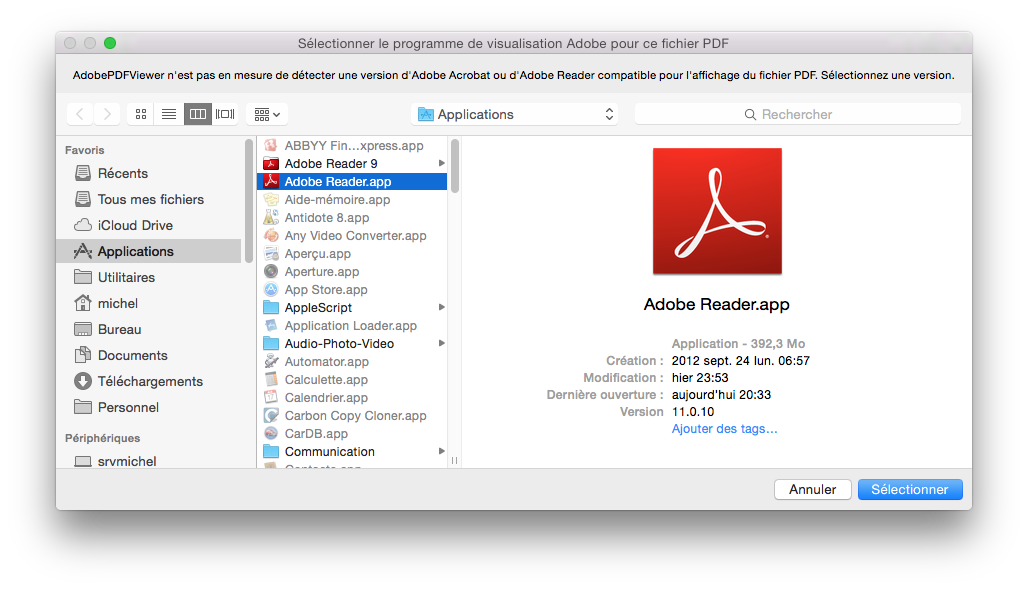Viewport: 1028px width, 590px height.
Task: Go forward to next folder
Action: (107, 114)
